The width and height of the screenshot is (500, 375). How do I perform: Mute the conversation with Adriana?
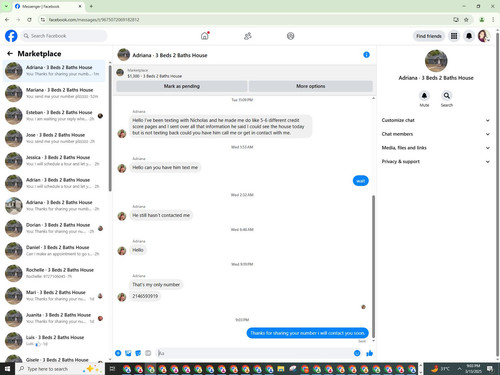424,96
